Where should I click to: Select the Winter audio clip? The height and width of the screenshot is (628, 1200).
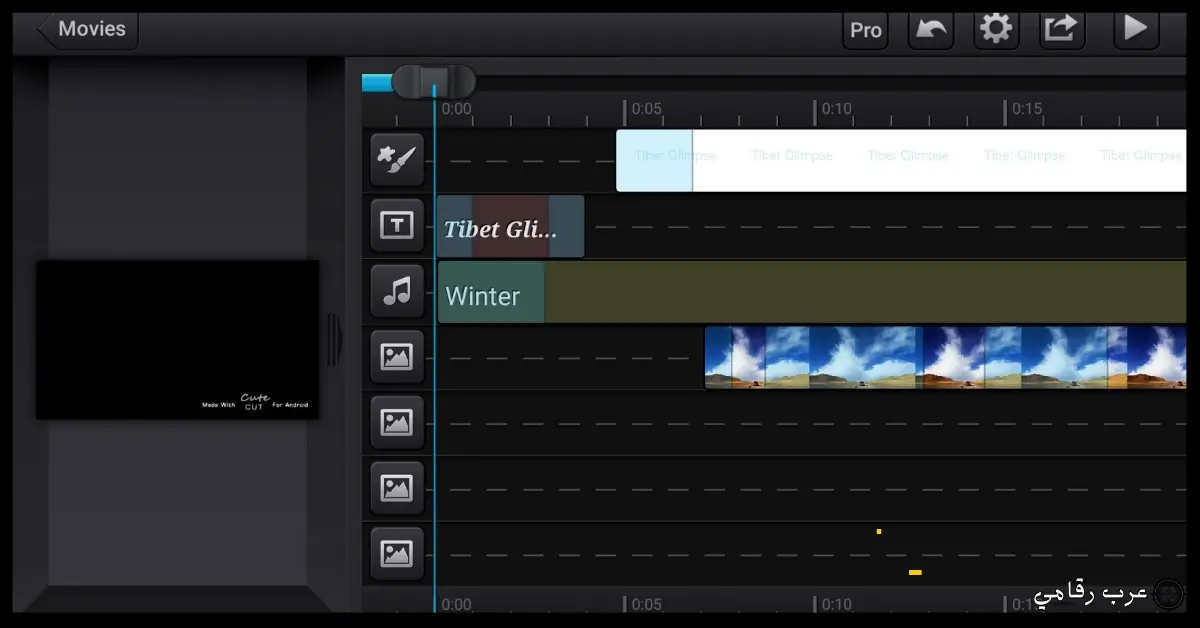click(811, 292)
